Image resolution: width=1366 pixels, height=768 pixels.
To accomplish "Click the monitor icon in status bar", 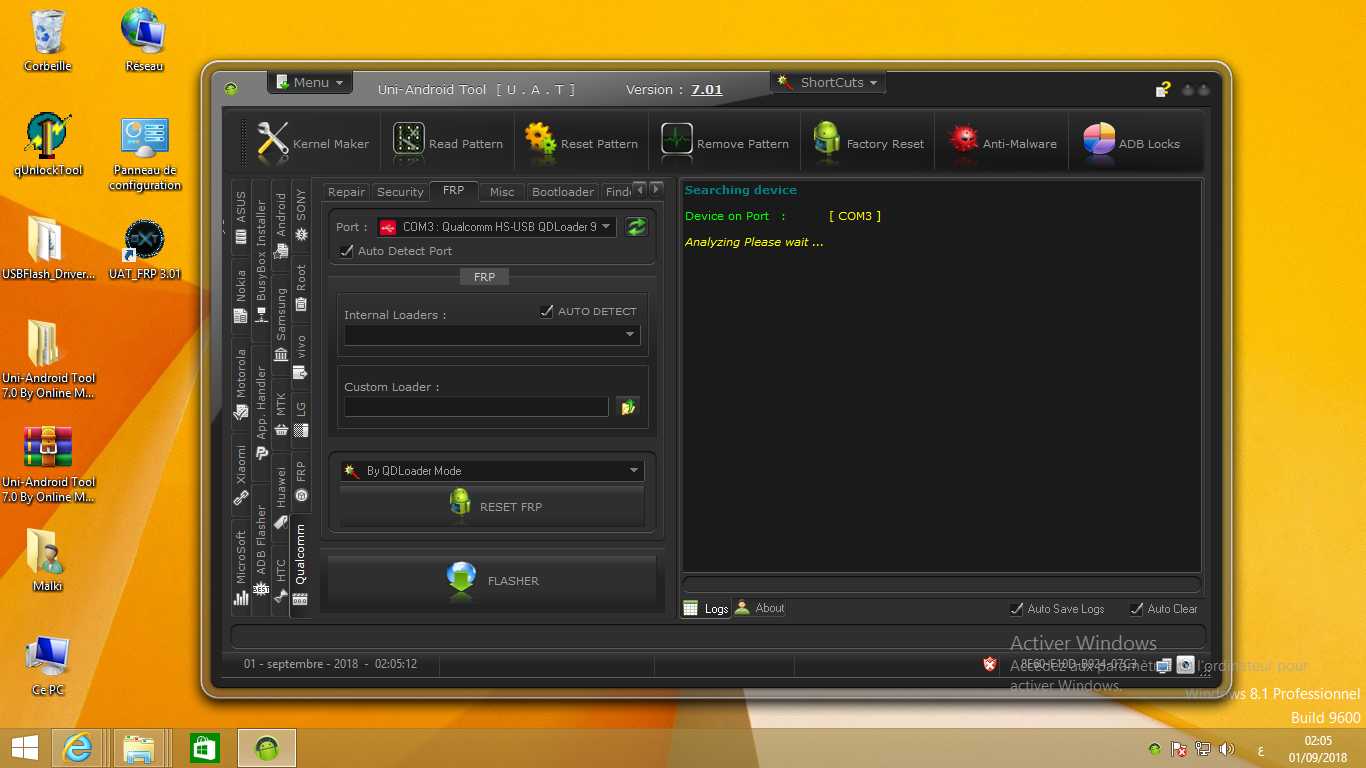I will pyautogui.click(x=1163, y=664).
